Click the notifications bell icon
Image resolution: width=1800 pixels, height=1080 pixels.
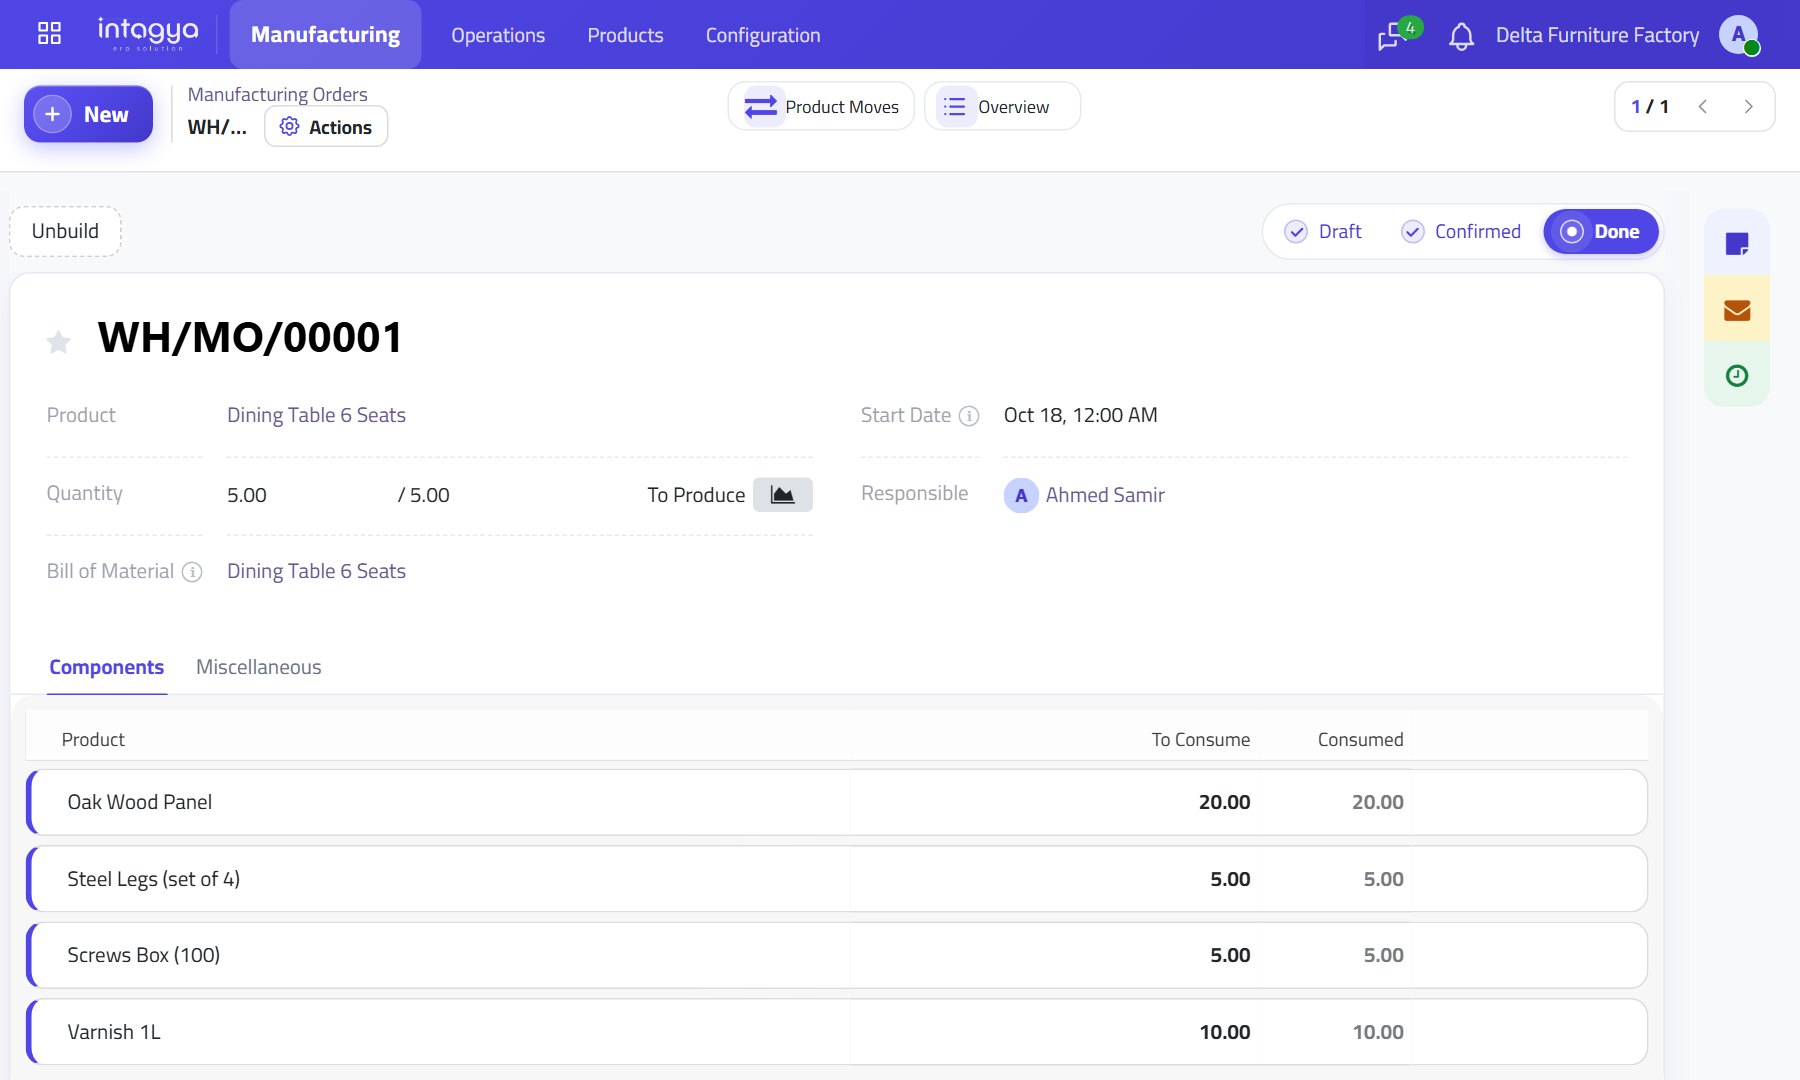(1461, 36)
